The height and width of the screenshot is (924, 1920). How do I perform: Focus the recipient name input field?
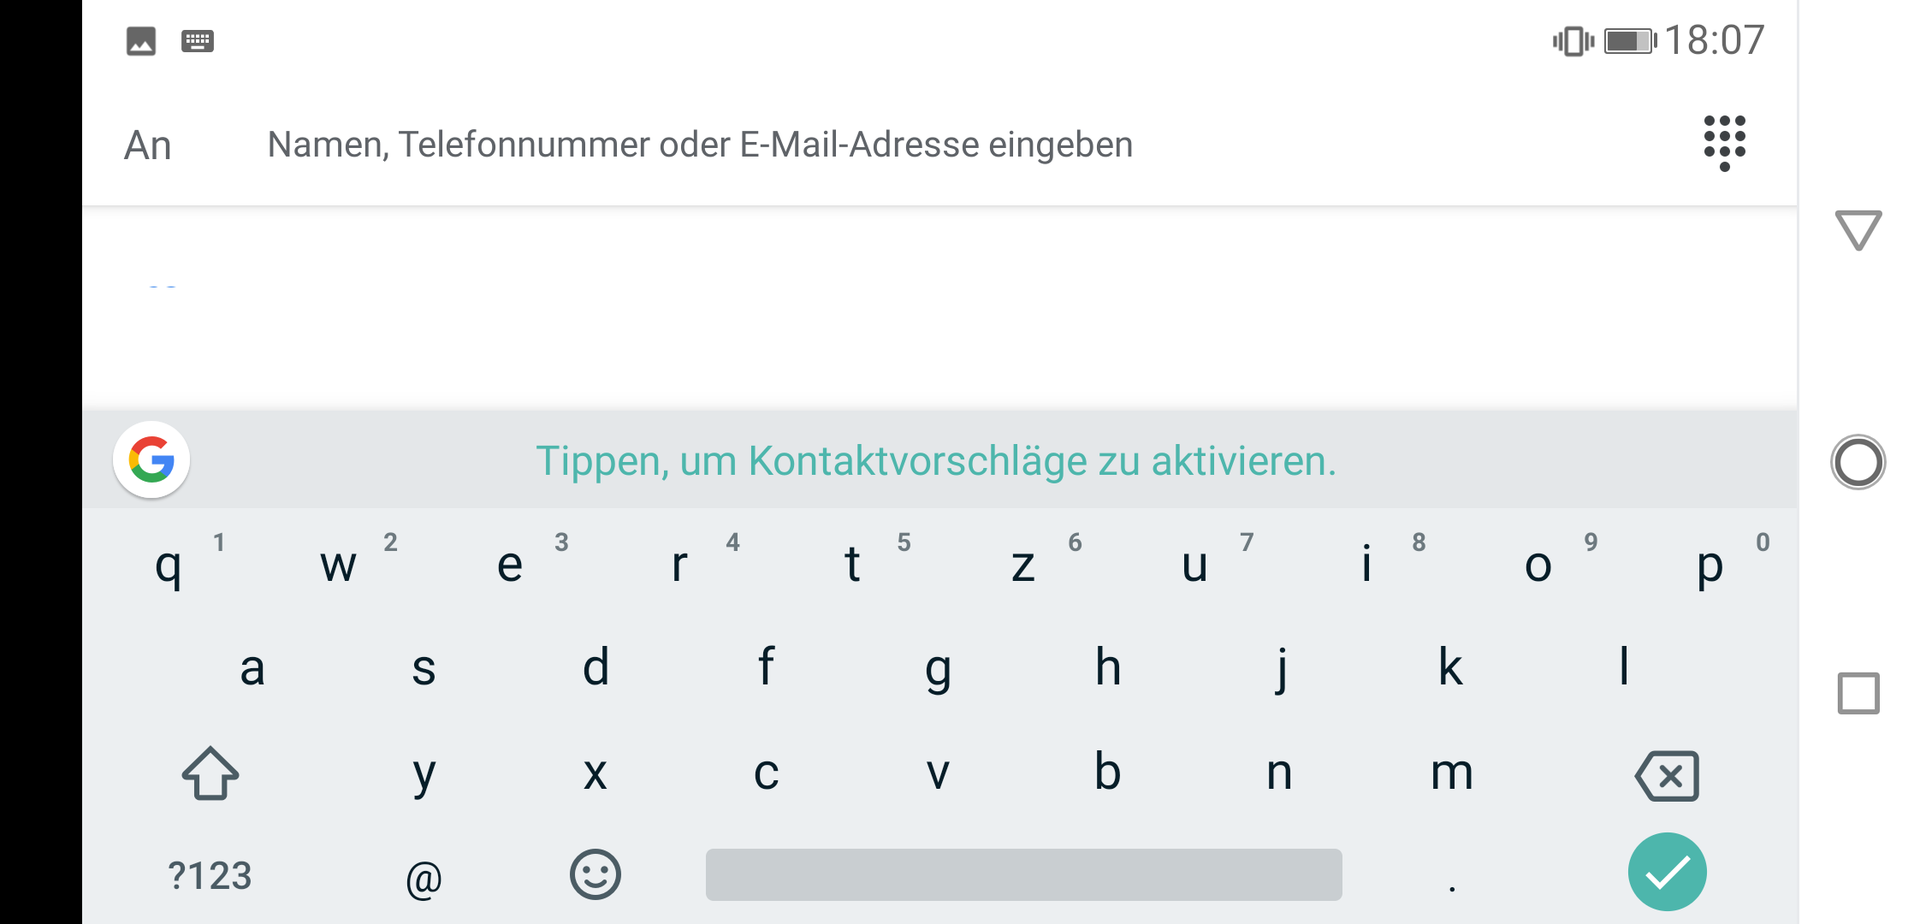pyautogui.click(x=700, y=145)
